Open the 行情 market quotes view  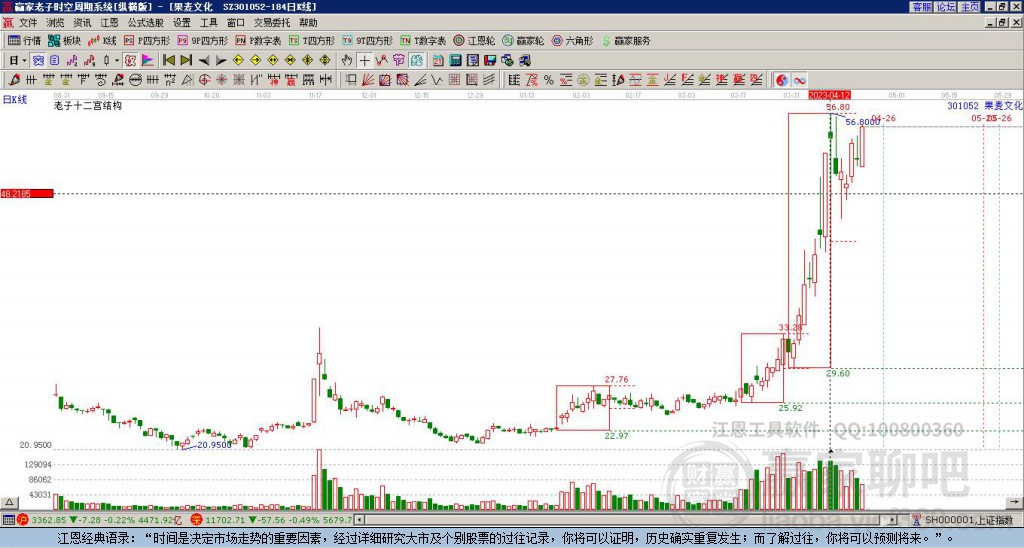[x=24, y=40]
